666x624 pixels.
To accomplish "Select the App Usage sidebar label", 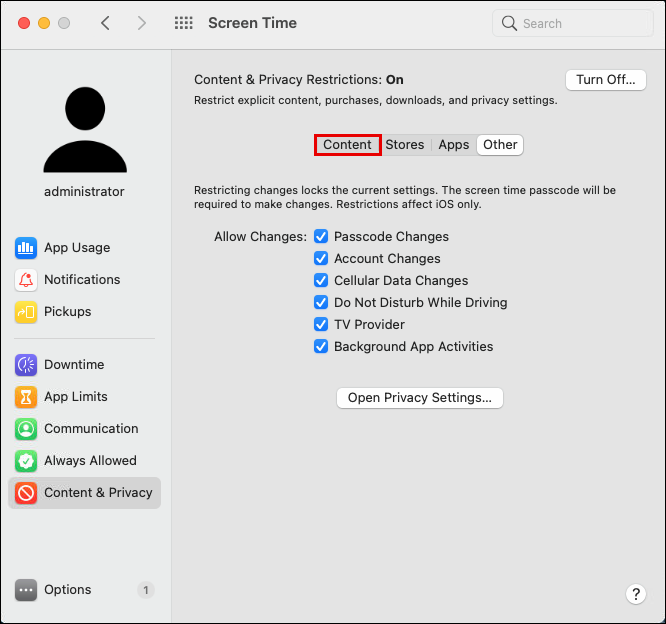I will 77,248.
